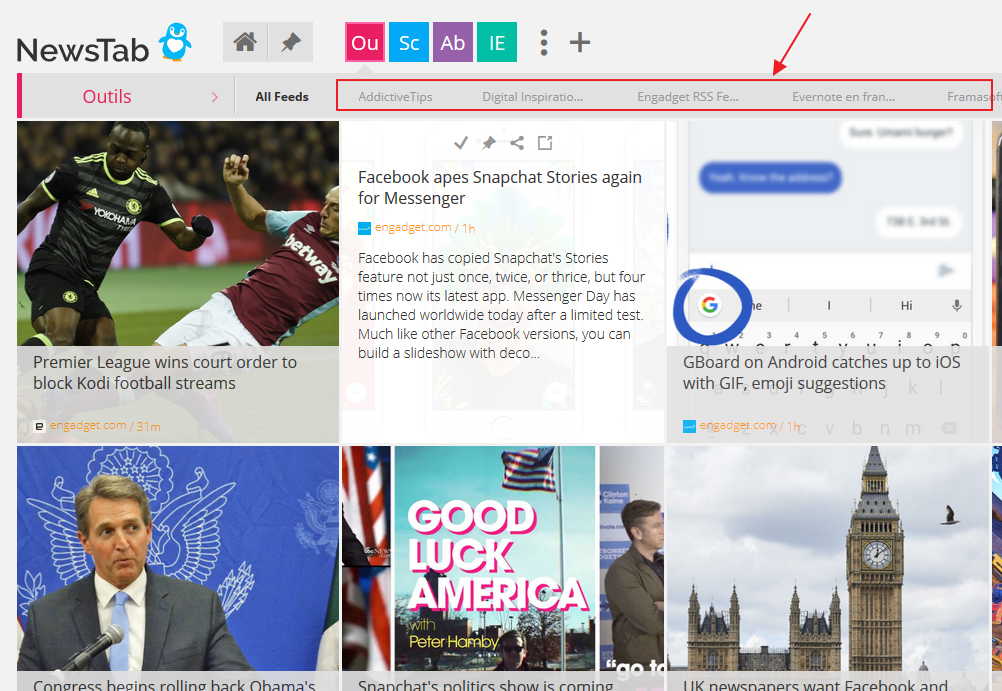Go to the NewsTab home button
Viewport: 1002px width, 691px height.
[x=245, y=42]
